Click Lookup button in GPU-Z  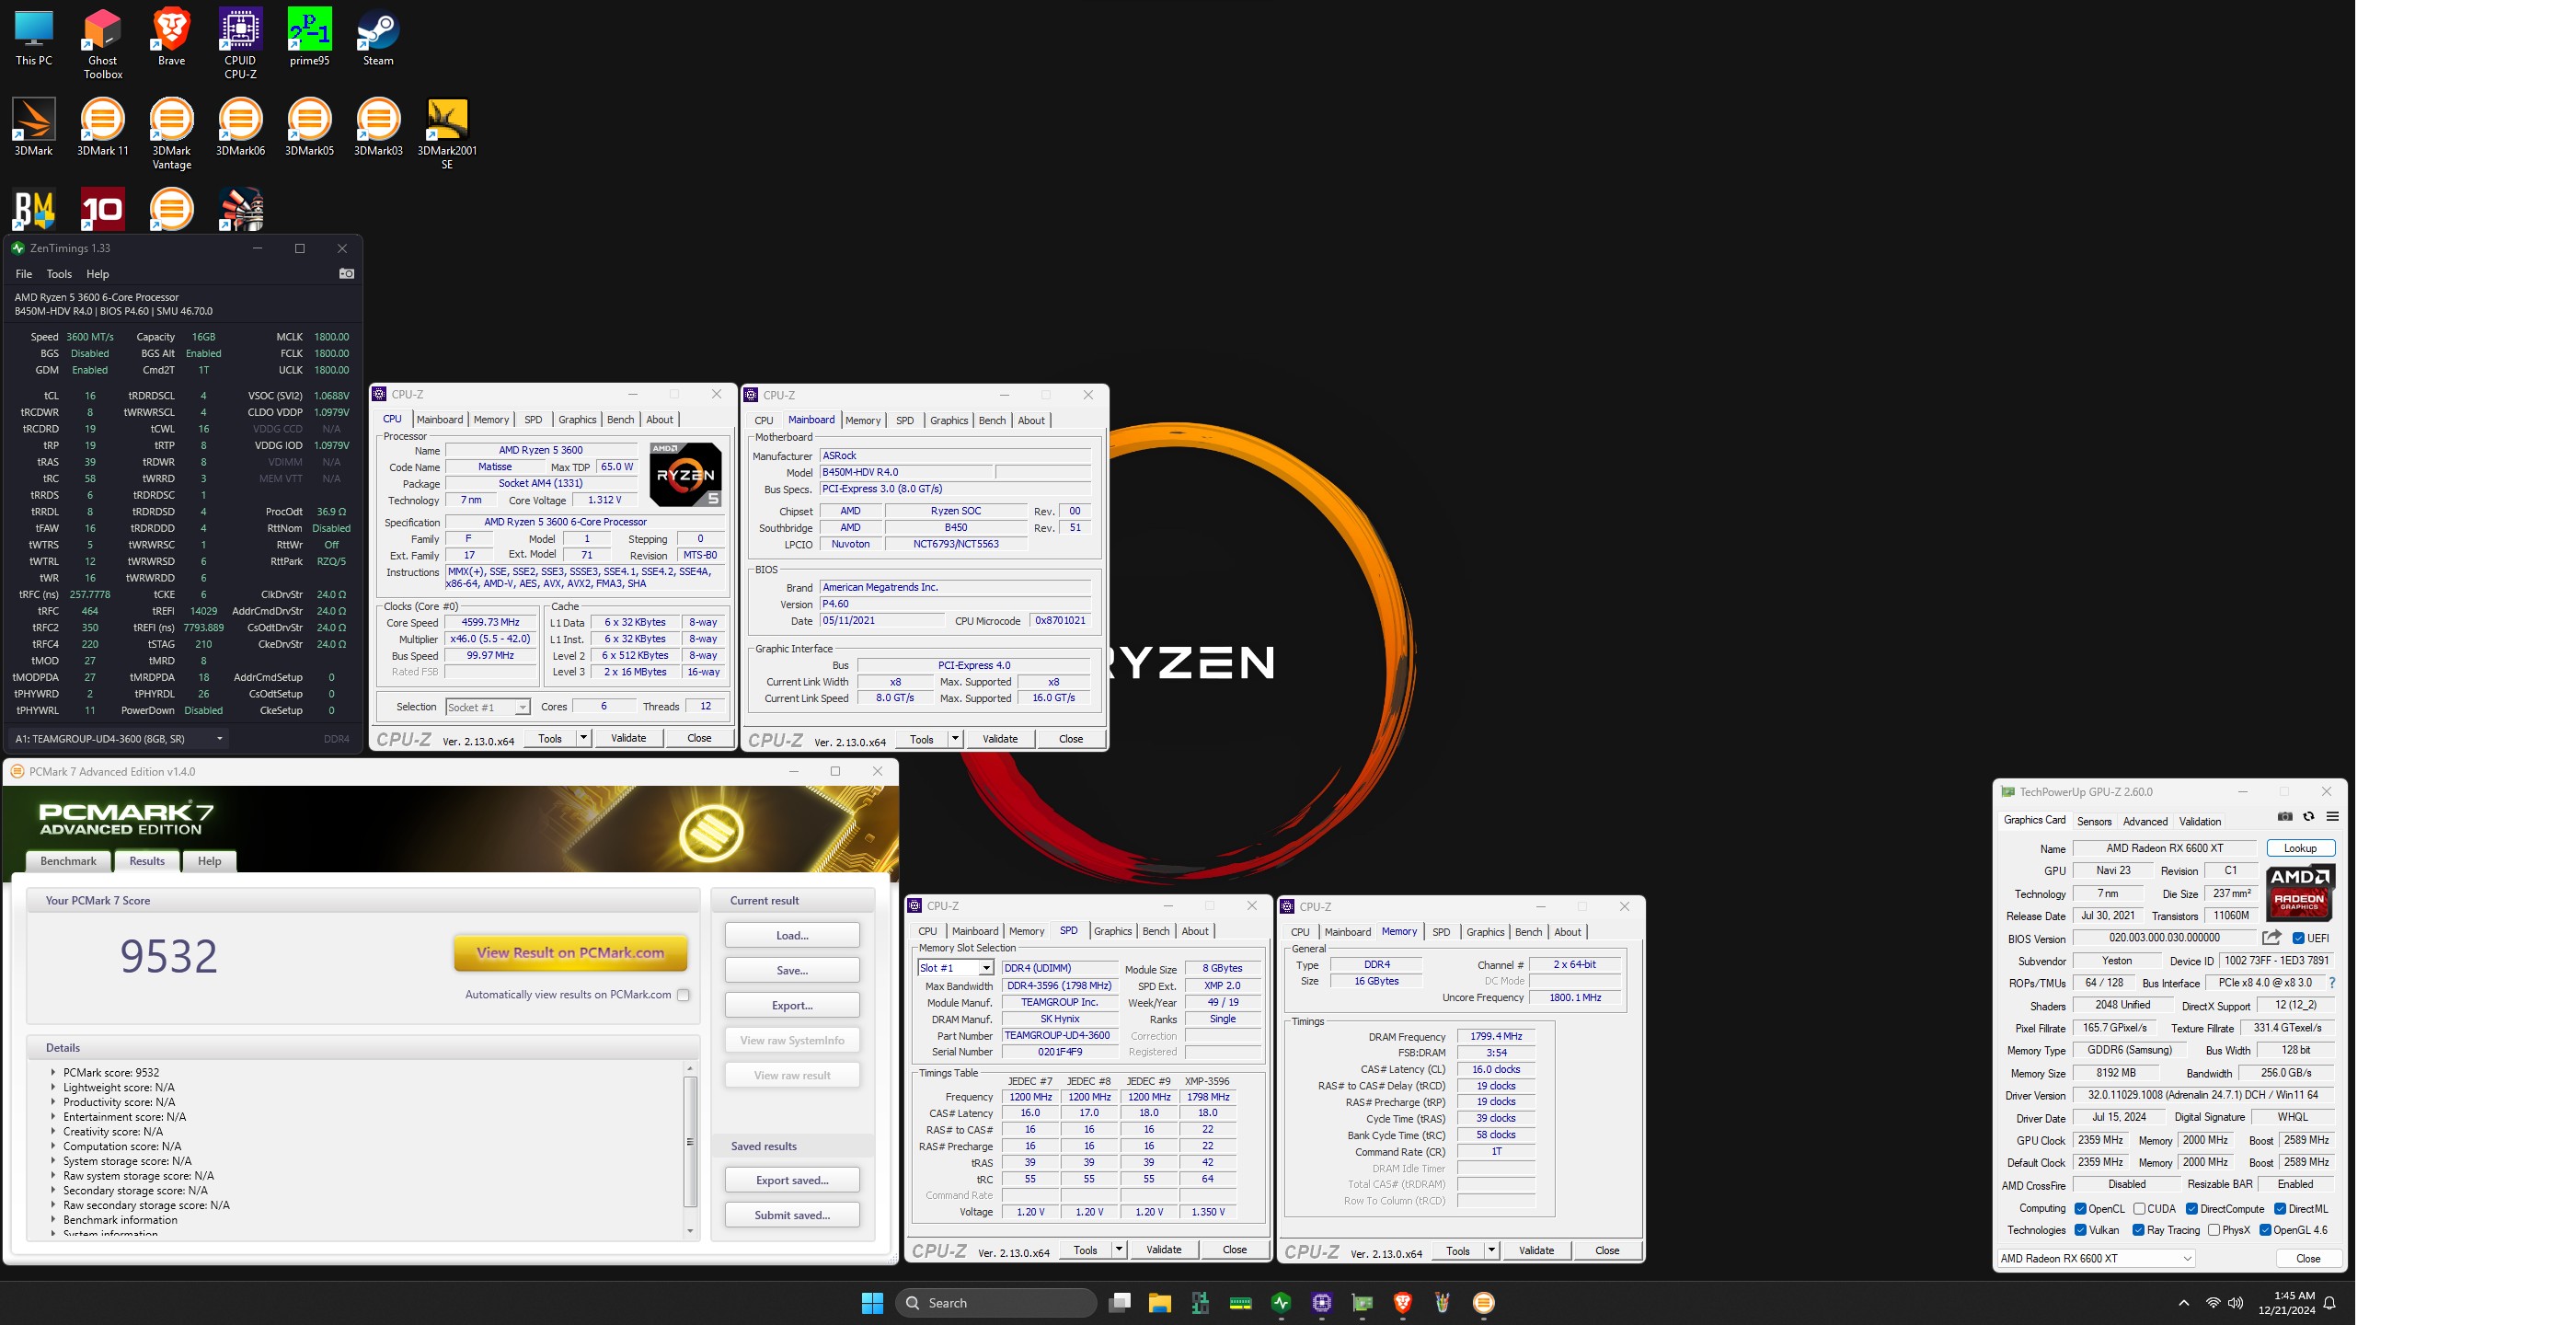coord(2300,848)
